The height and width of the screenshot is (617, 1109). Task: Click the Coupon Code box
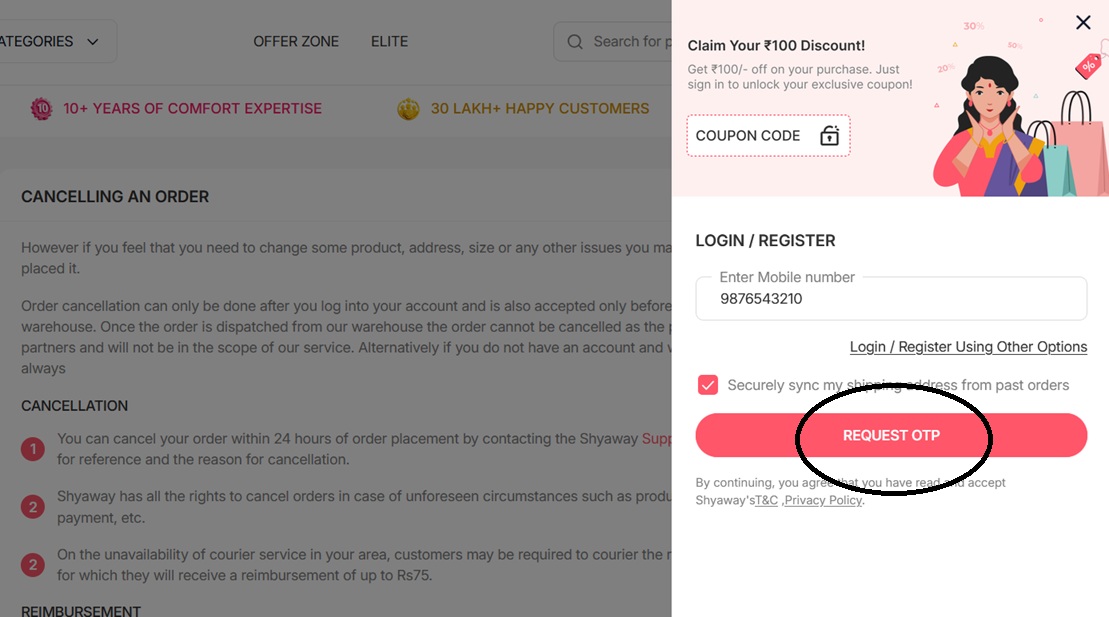coord(768,135)
